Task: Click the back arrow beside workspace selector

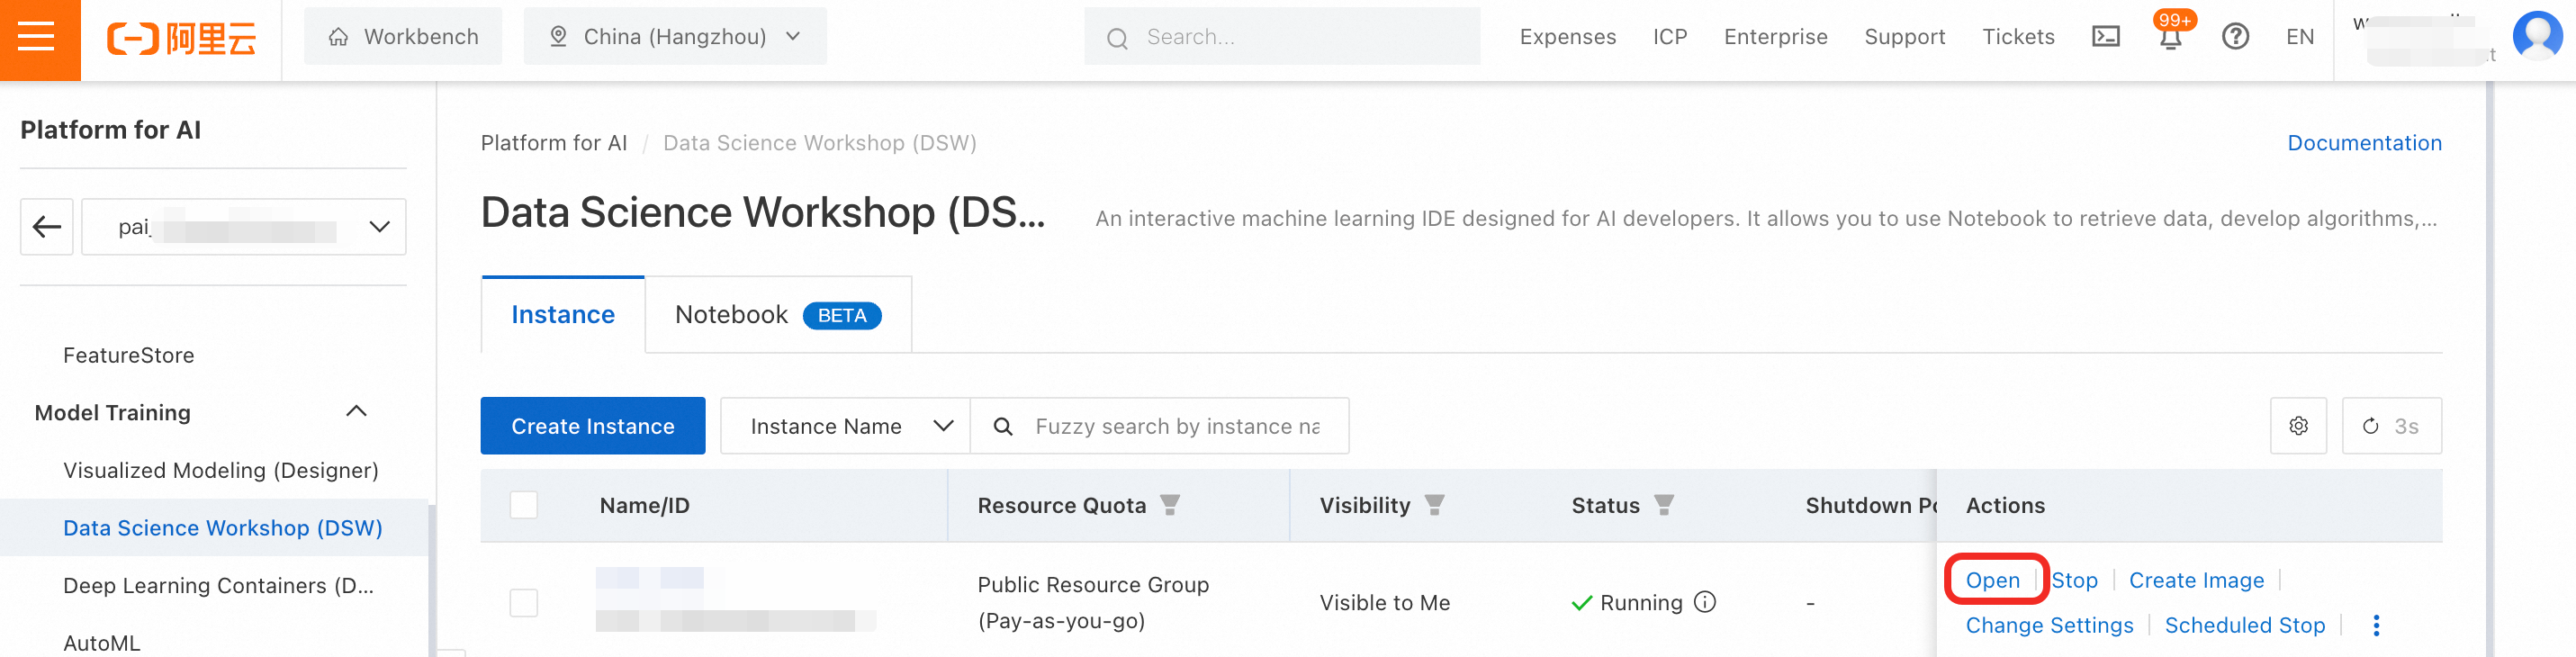Action: [47, 227]
